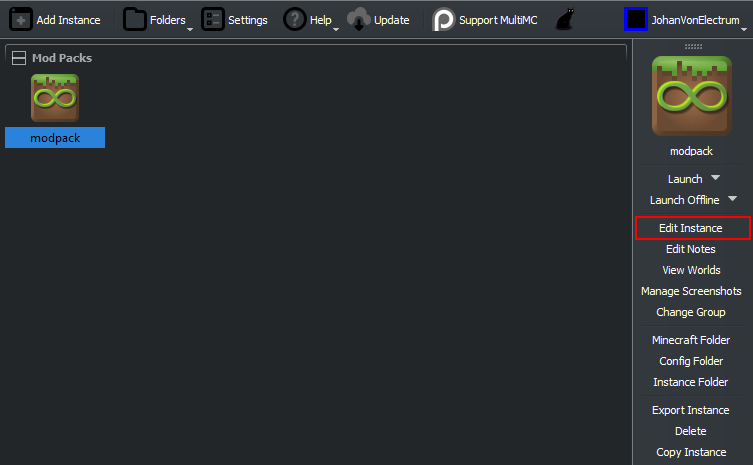The height and width of the screenshot is (465, 753).
Task: Select the highlighted modpack name label
Action: tap(55, 138)
